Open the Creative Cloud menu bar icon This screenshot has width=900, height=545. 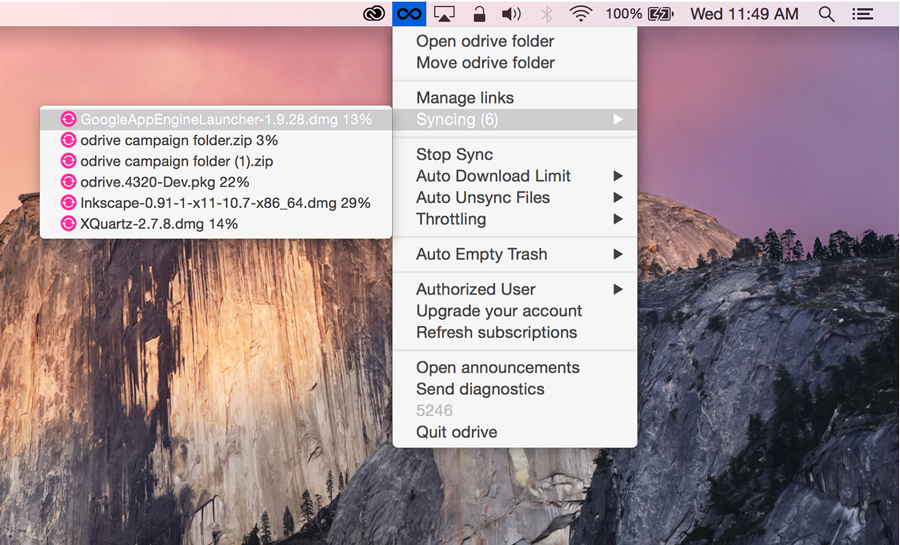(x=374, y=13)
